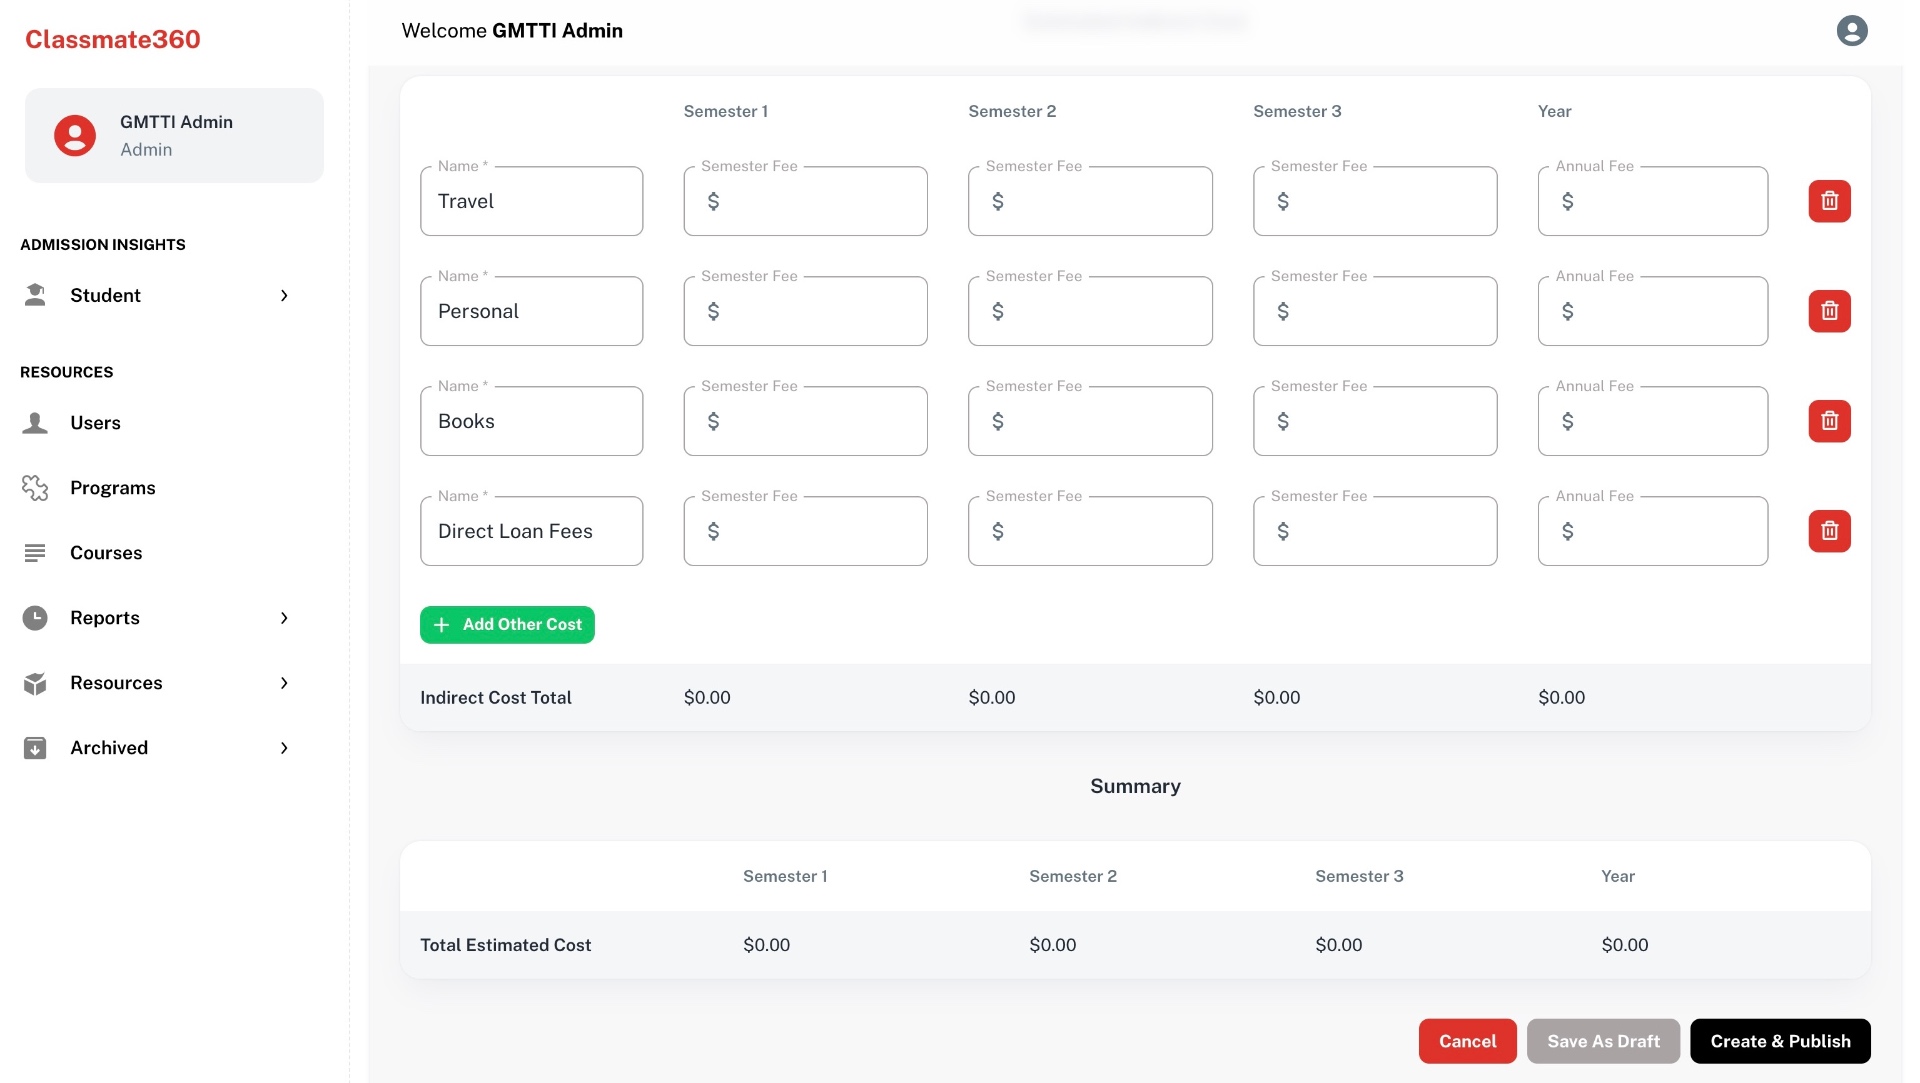
Task: Focus Books Semester 1 fee field
Action: pyautogui.click(x=805, y=421)
